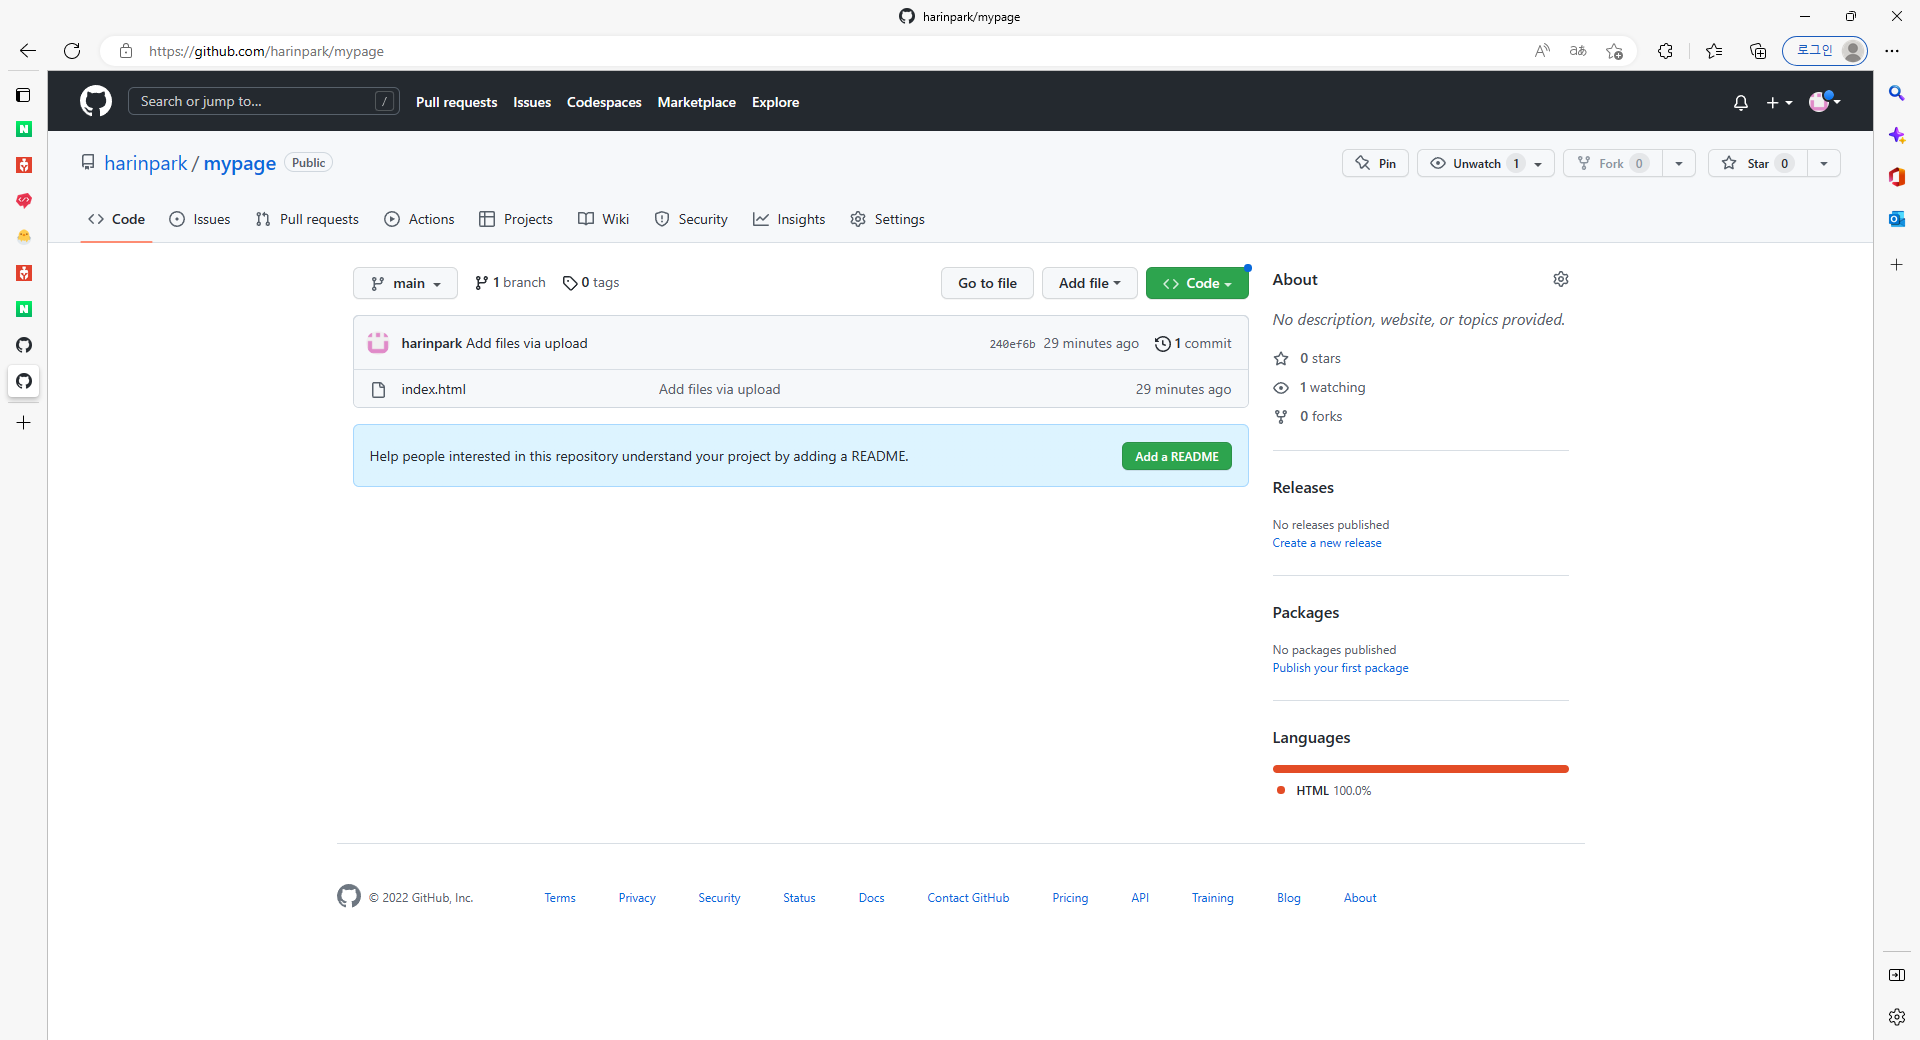This screenshot has height=1040, width=1920.
Task: Open Edge sidebar search icon
Action: coord(1896,93)
